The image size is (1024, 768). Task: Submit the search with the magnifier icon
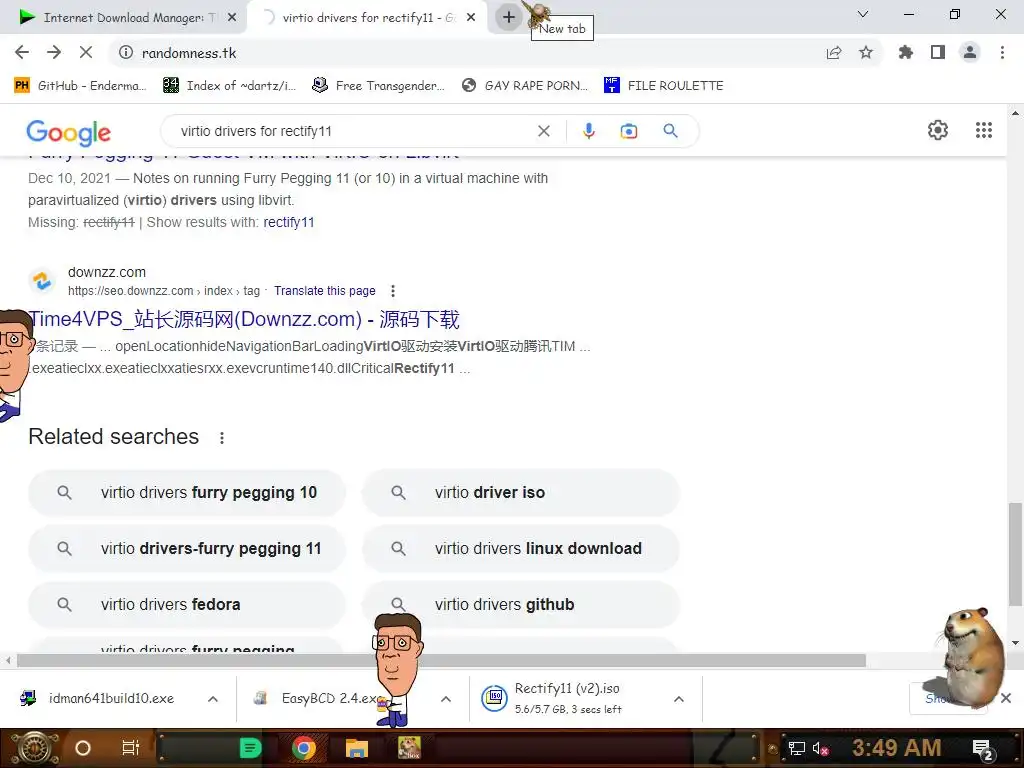pos(670,131)
